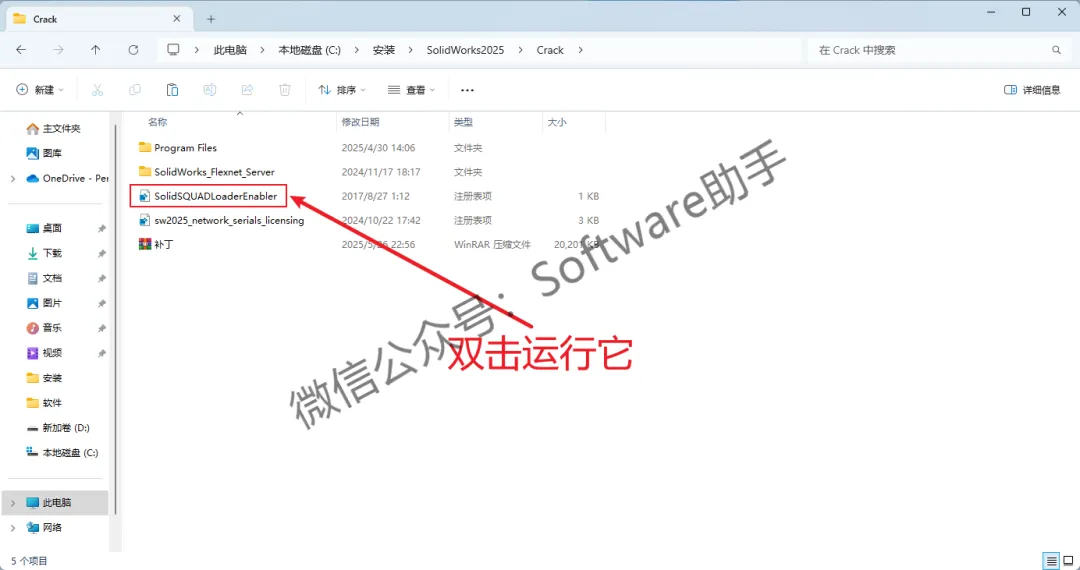Open 本地磁盘 (C:) in sidebar

coord(61,453)
